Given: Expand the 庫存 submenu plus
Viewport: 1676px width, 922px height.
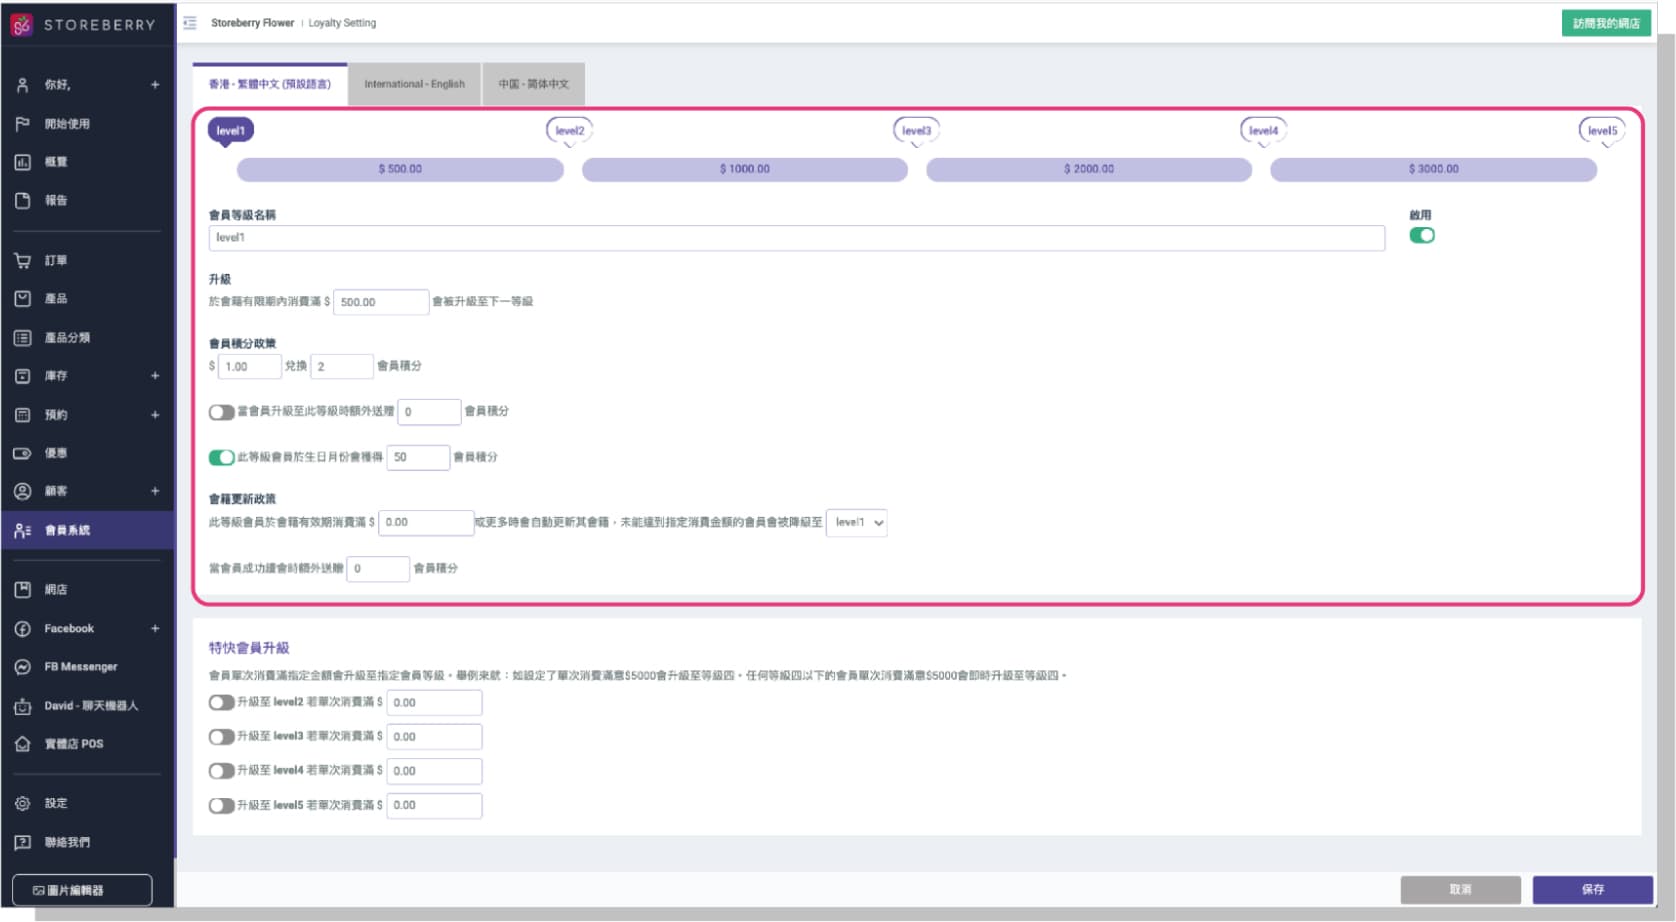Looking at the screenshot, I should pos(155,376).
